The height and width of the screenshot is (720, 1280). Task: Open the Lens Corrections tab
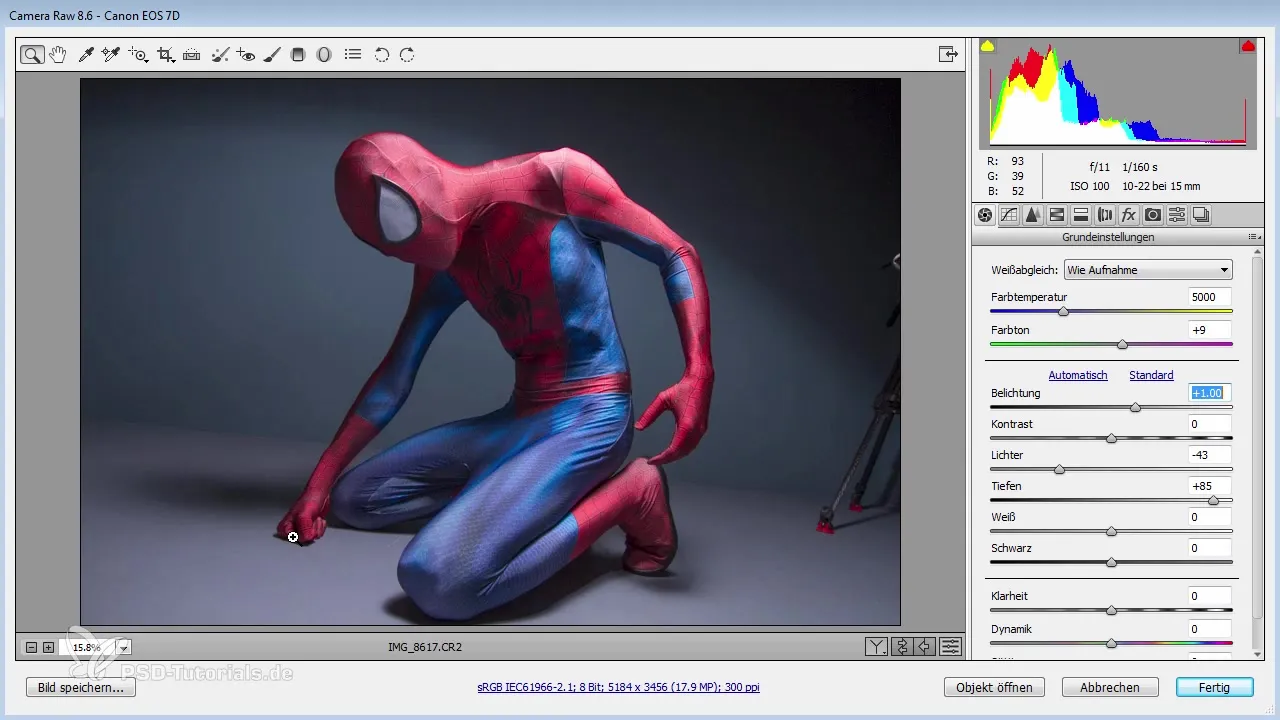pyautogui.click(x=1105, y=214)
